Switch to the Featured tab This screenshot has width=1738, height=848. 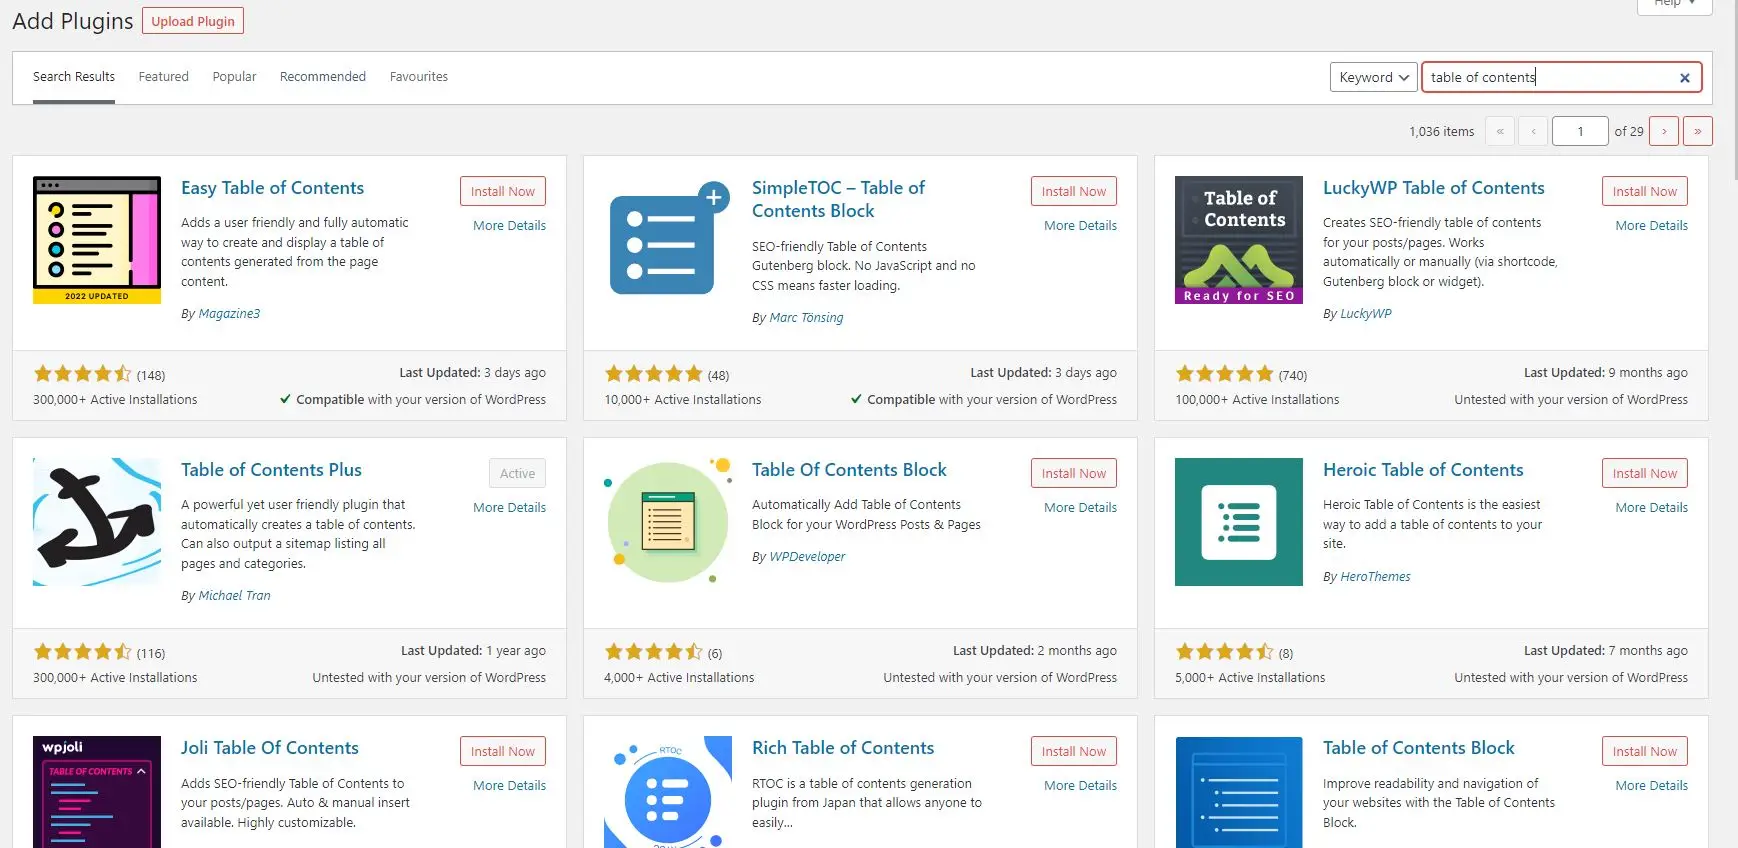(164, 77)
